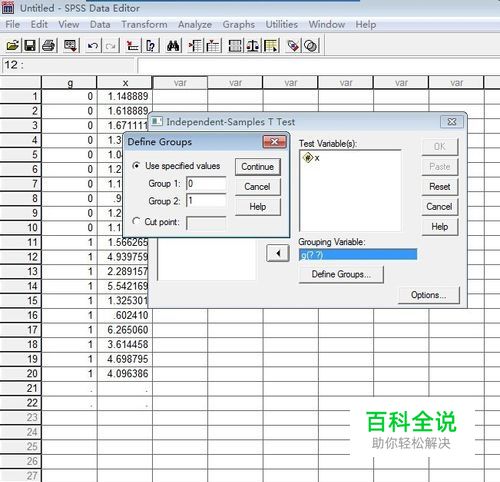Viewport: 500px width, 482px height.
Task: Click the Weight Cases scales icon
Action: pyautogui.click(x=253, y=46)
